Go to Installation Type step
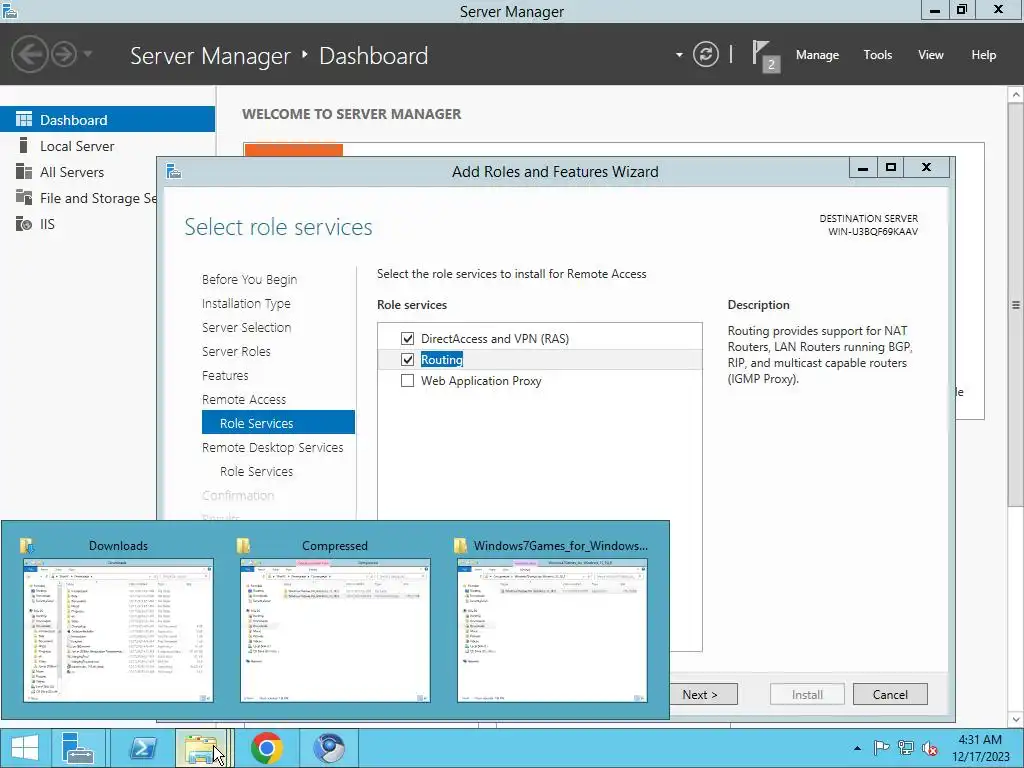The height and width of the screenshot is (768, 1024). (246, 303)
